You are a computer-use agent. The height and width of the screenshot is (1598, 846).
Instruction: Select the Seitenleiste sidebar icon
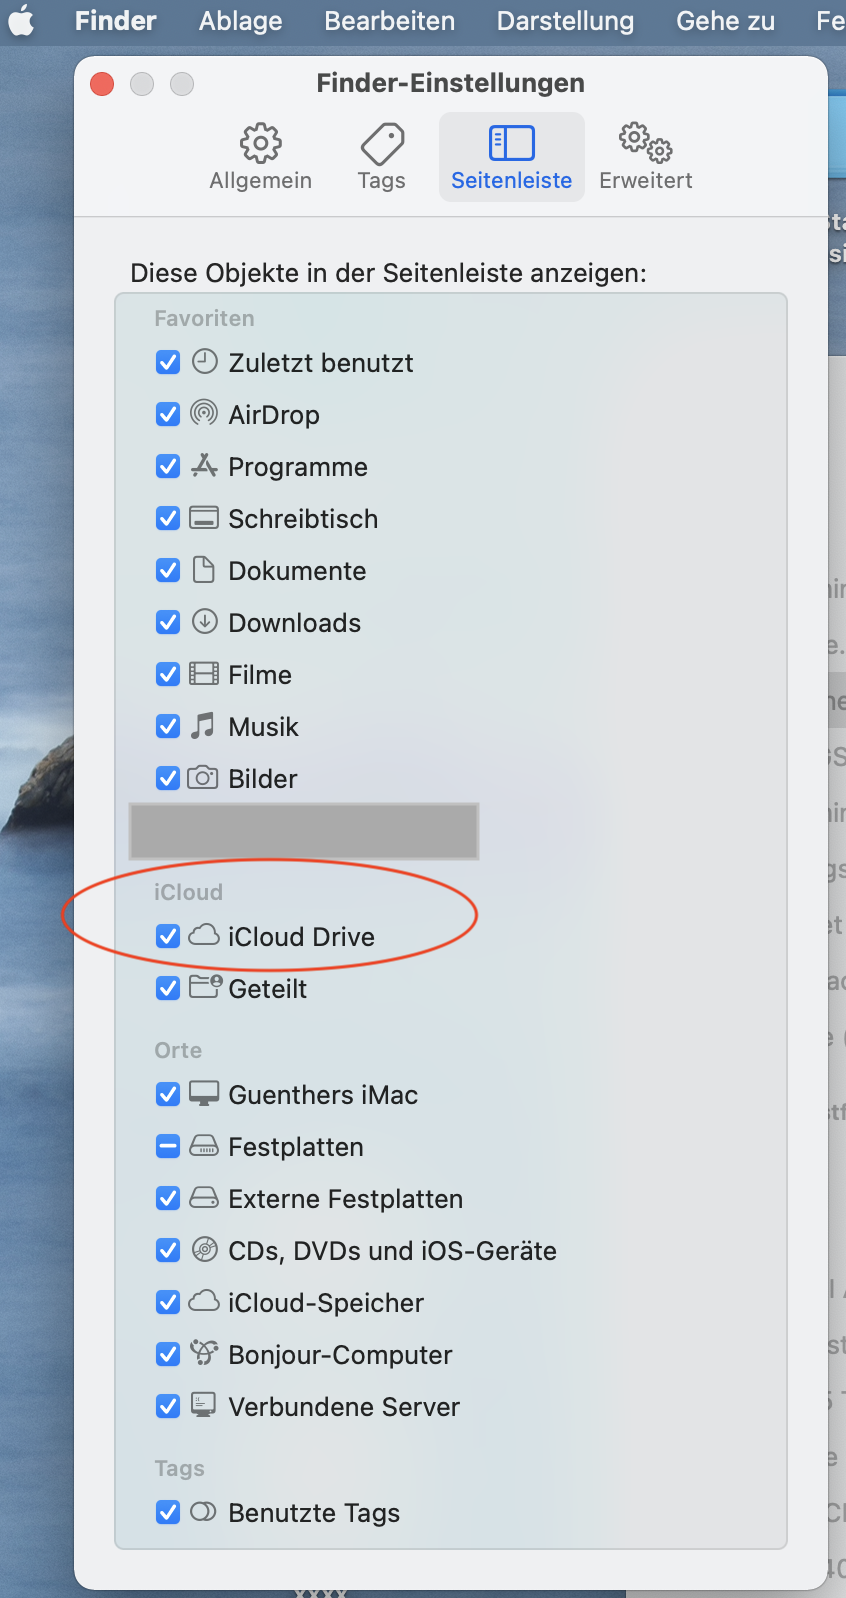point(511,144)
